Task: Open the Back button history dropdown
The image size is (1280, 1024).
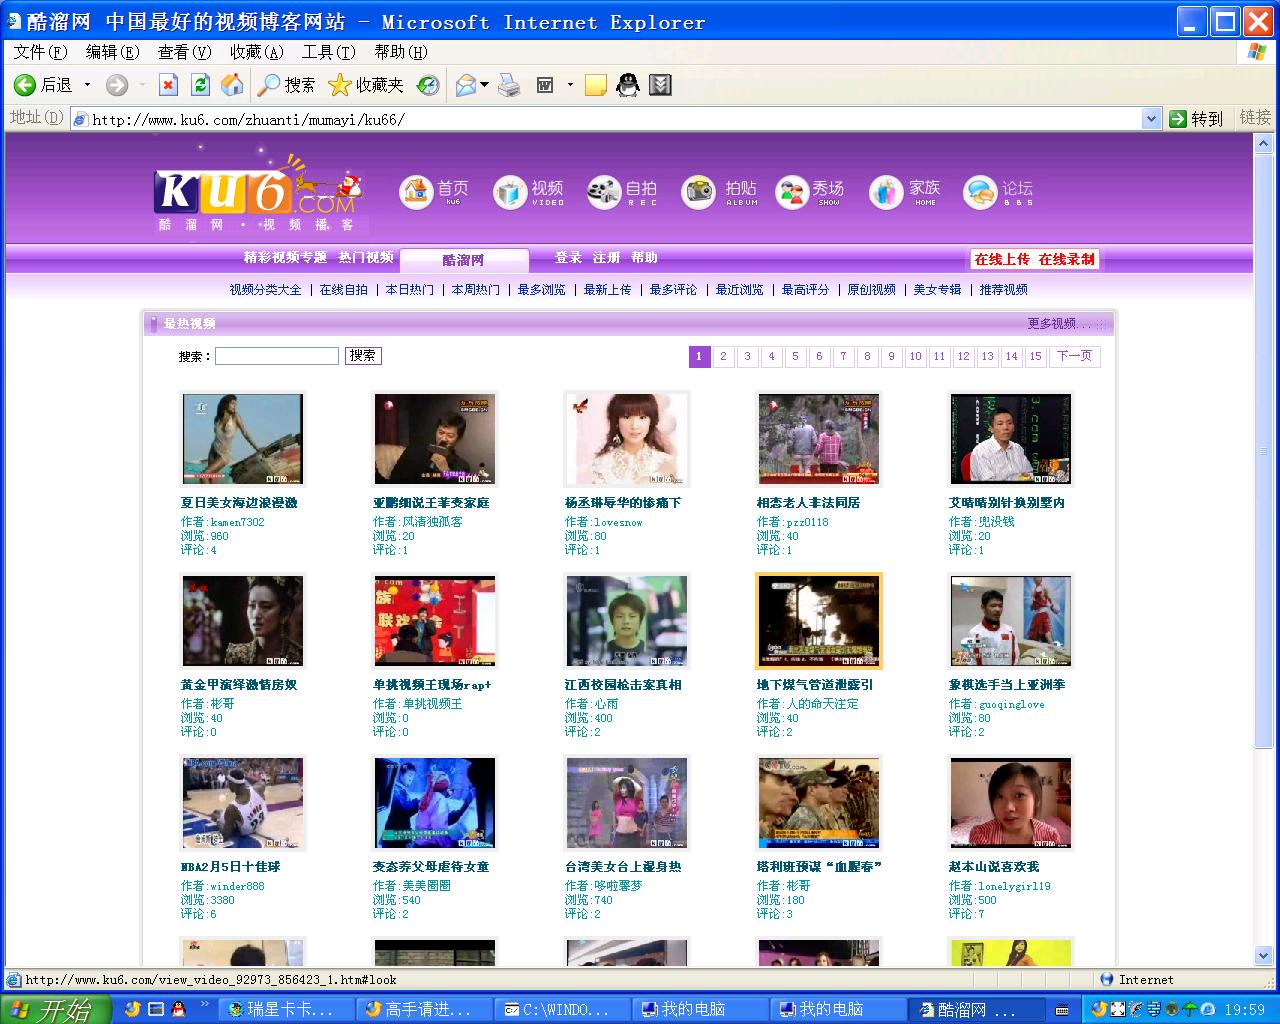Action: pos(87,85)
